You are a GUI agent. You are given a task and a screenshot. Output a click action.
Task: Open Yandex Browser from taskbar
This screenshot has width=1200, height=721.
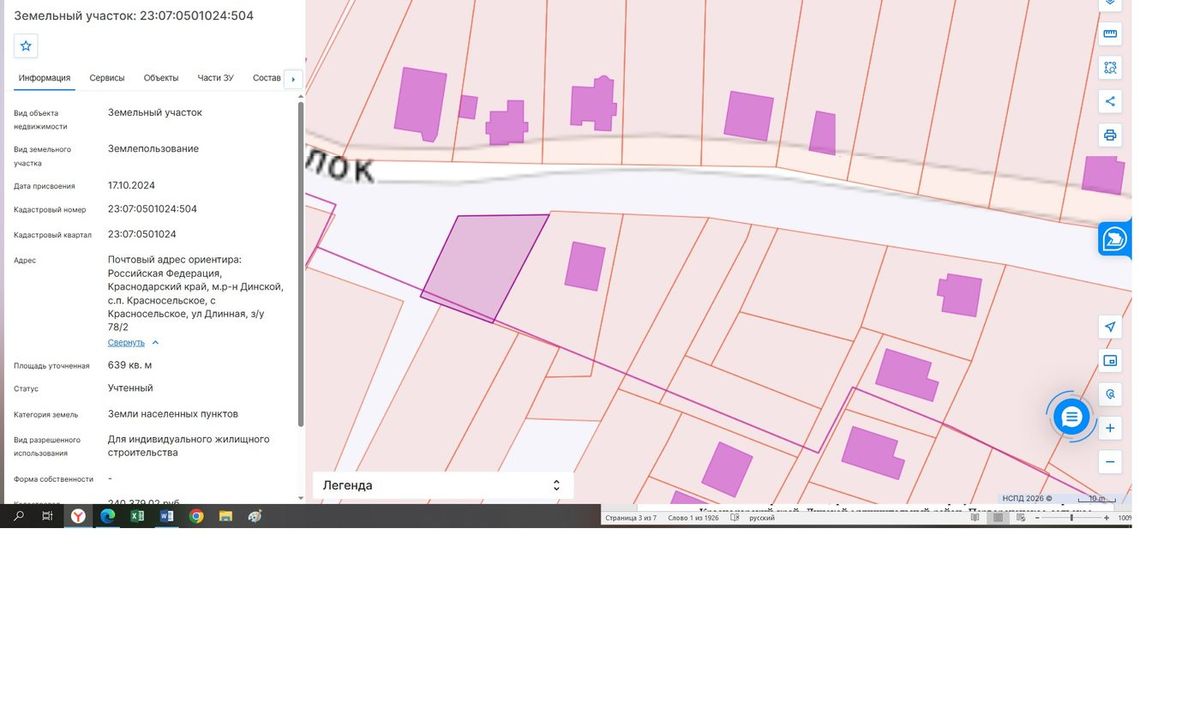tap(78, 516)
